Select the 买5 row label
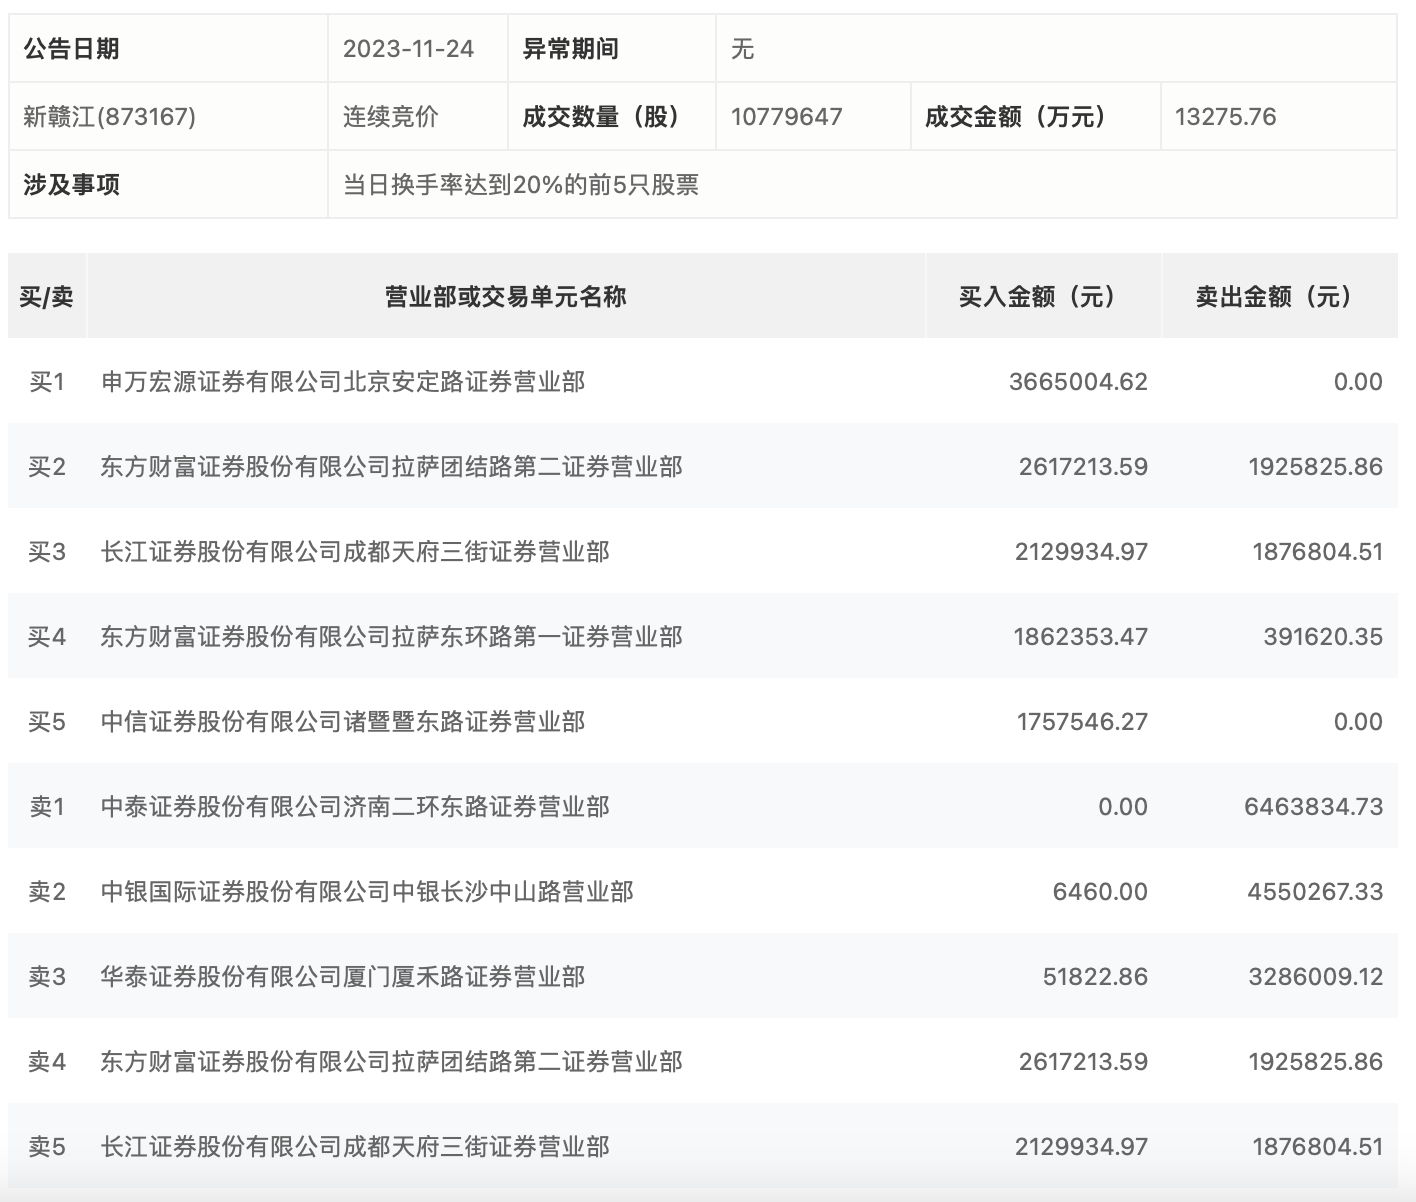 [x=46, y=721]
